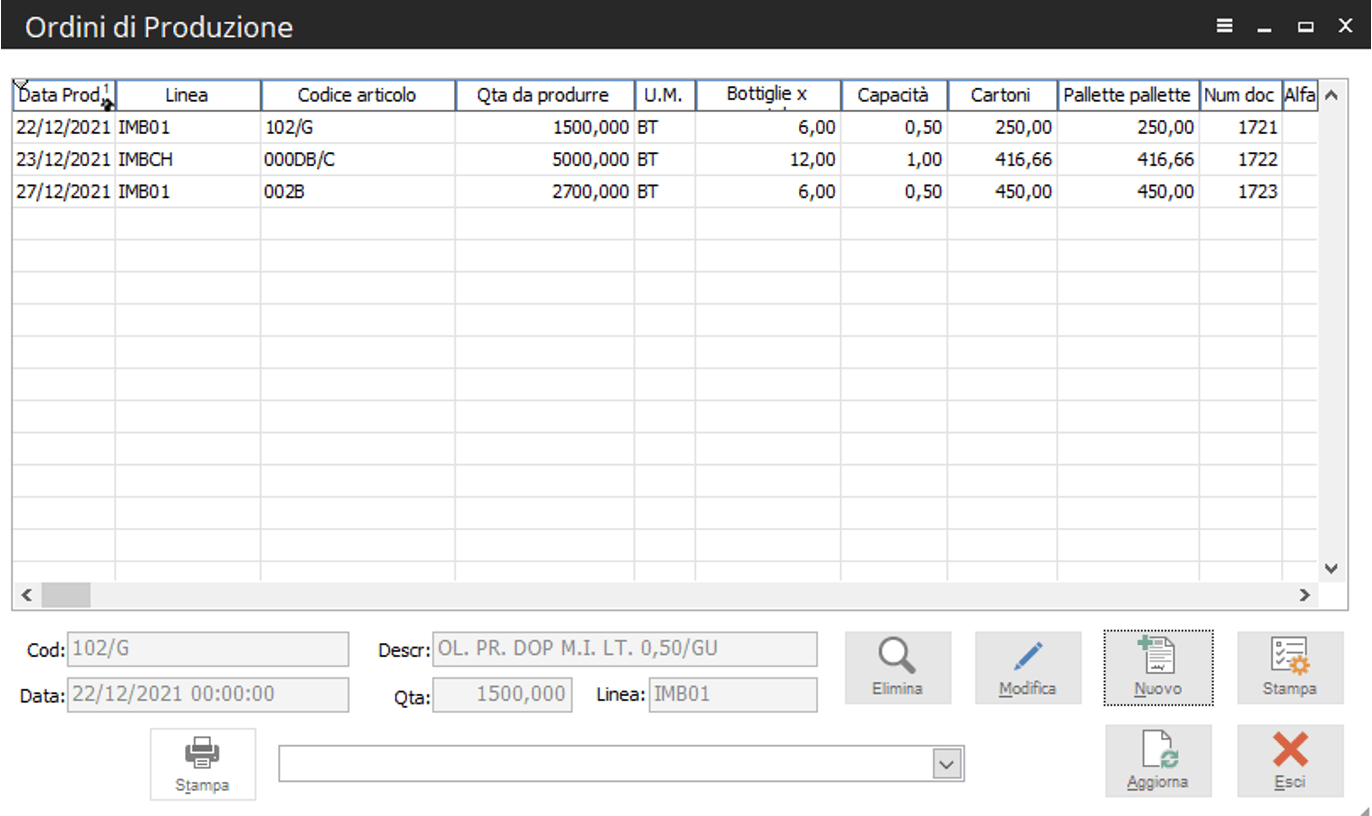Image resolution: width=1372 pixels, height=816 pixels.
Task: Click the Pallette pallette column header
Action: [1128, 95]
